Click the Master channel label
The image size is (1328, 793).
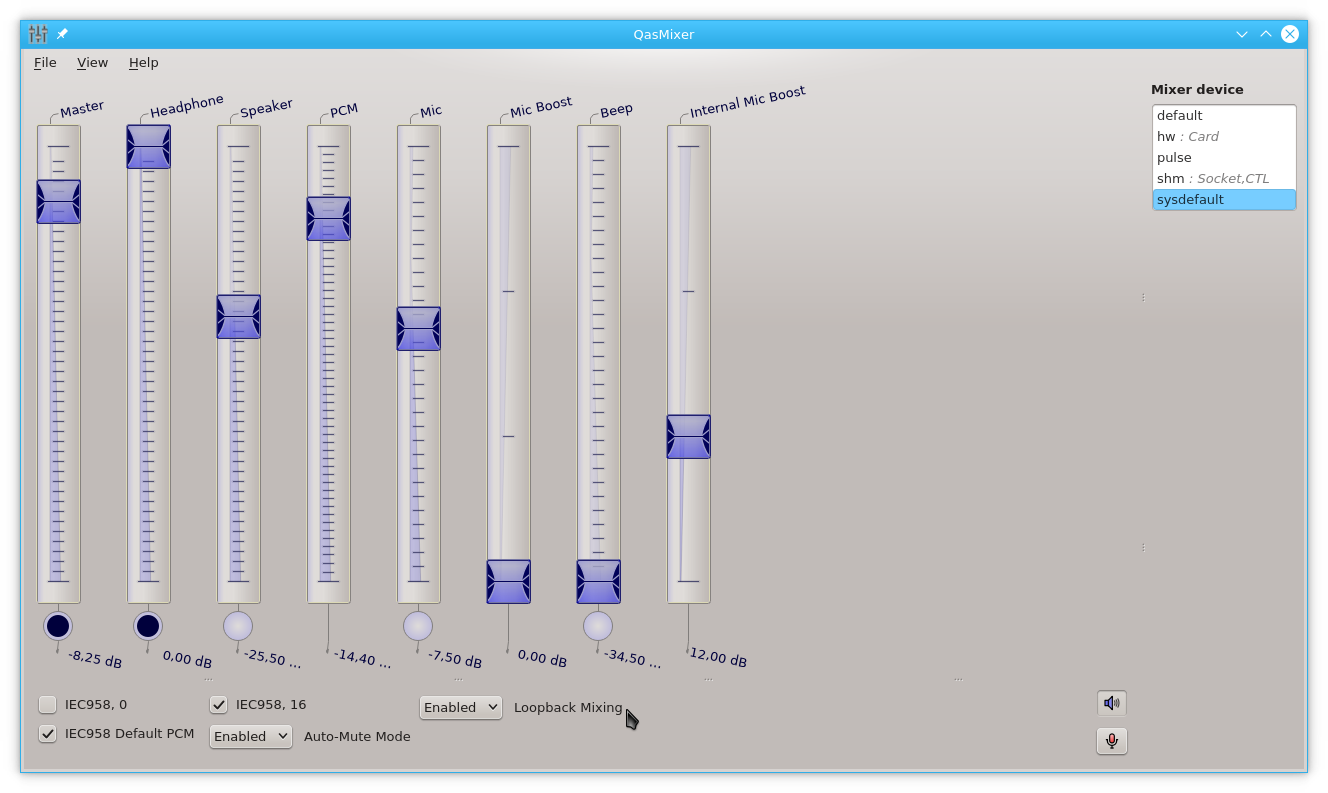[x=82, y=109]
